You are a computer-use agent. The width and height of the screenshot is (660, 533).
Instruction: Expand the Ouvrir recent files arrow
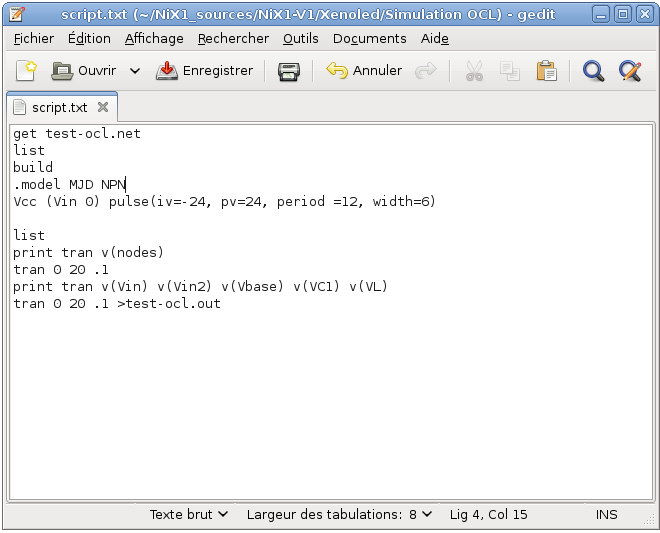click(x=135, y=71)
